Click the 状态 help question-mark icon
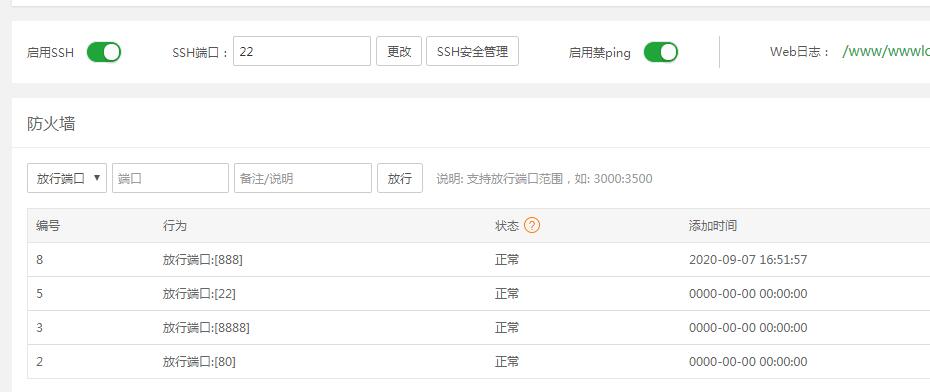 tap(532, 225)
